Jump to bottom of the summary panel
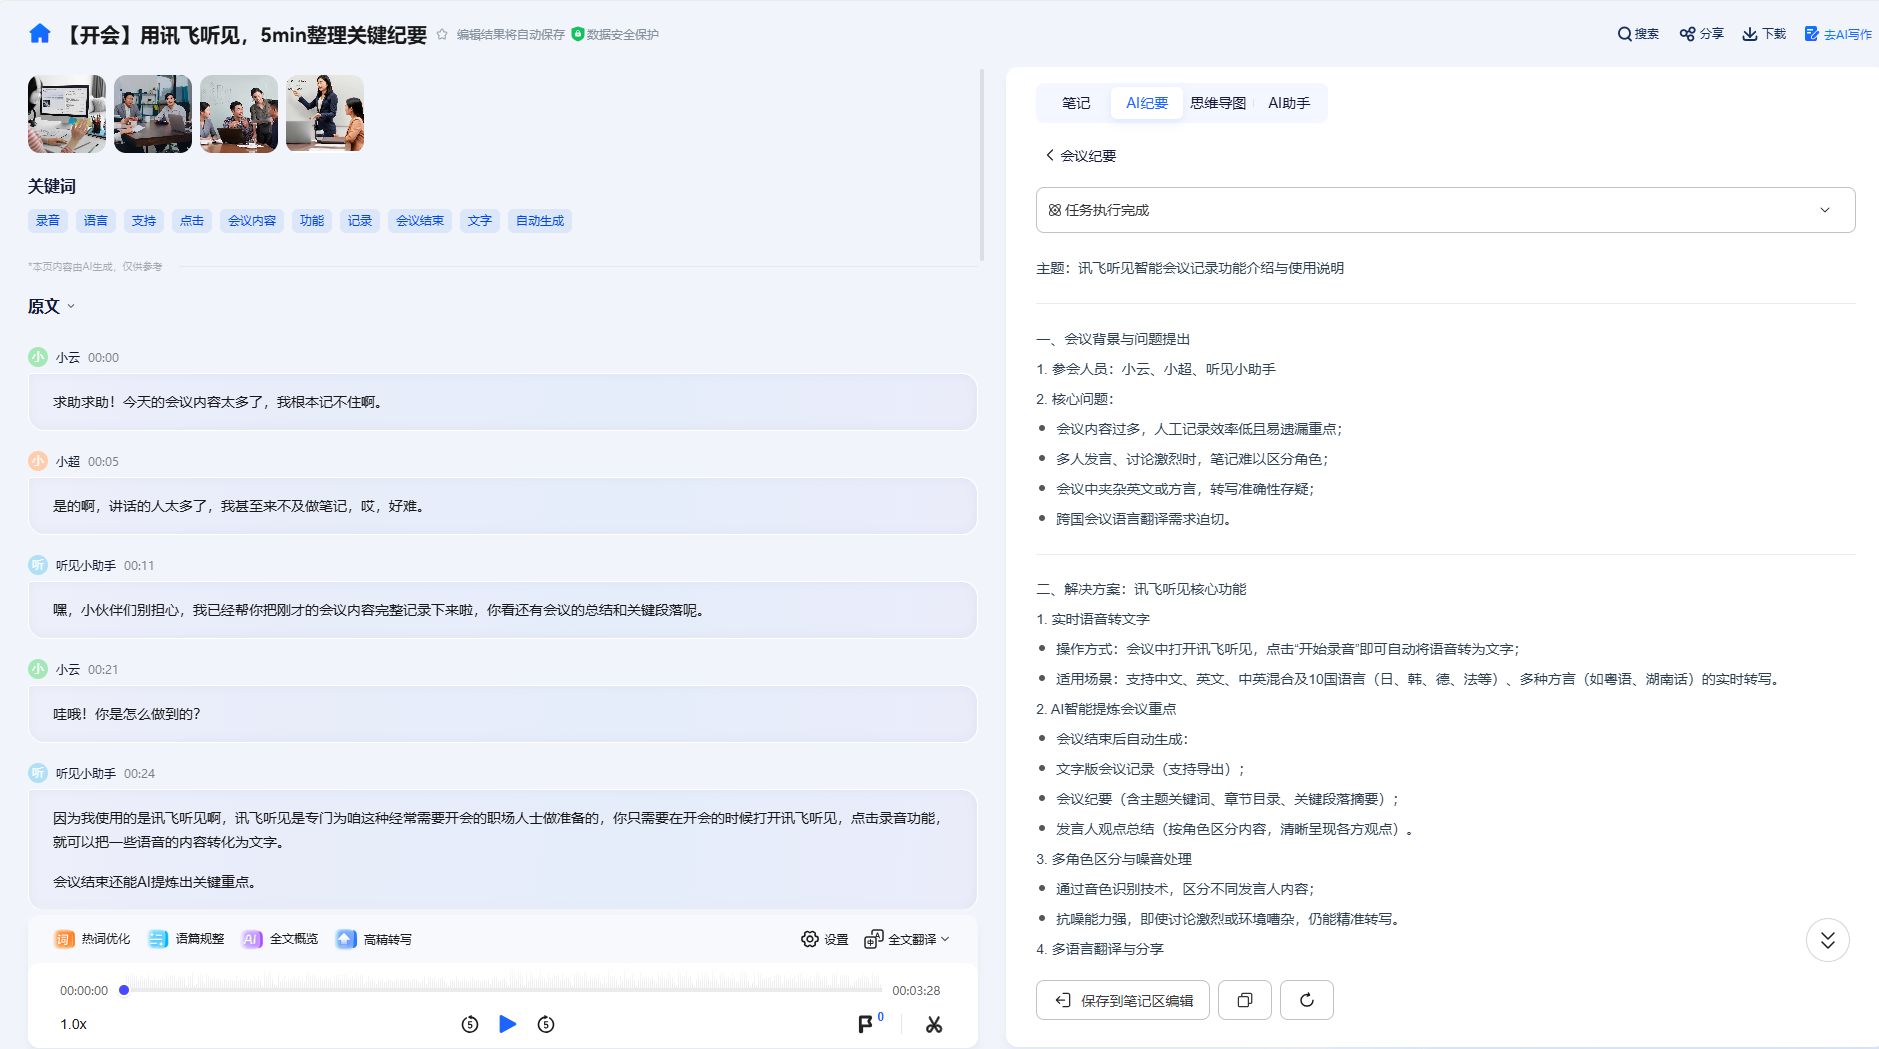The image size is (1879, 1049). tap(1828, 940)
